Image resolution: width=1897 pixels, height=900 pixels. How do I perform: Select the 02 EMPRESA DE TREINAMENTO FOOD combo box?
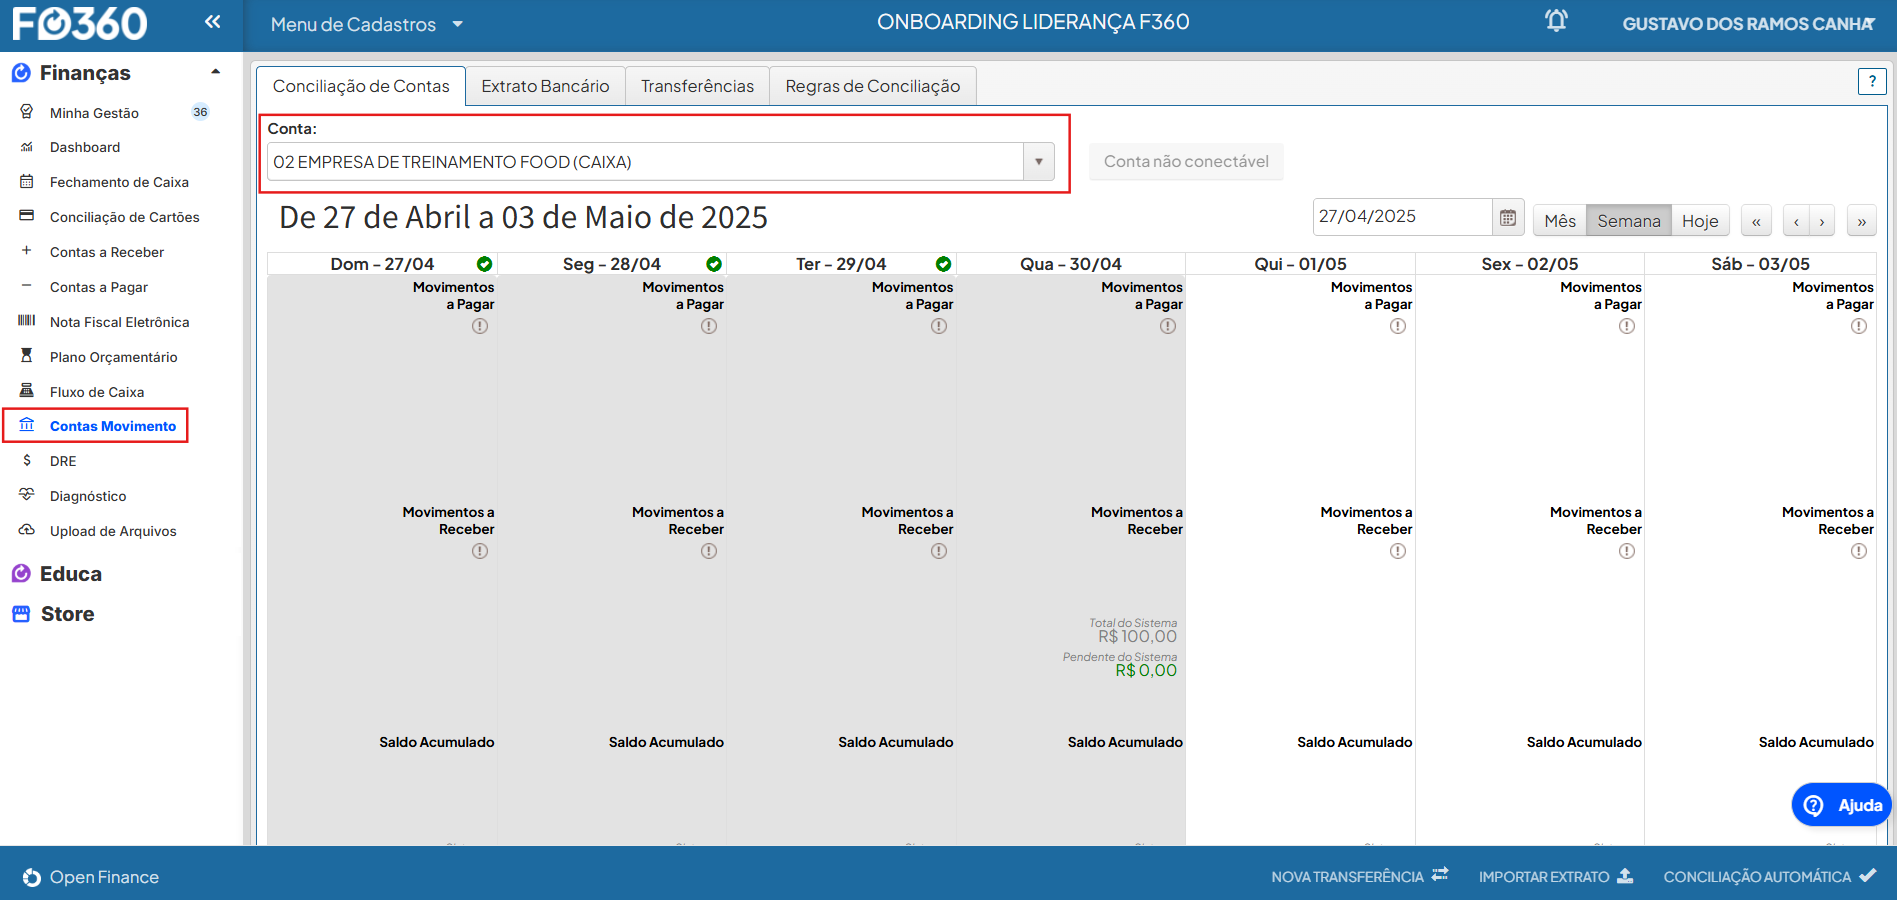(x=661, y=162)
